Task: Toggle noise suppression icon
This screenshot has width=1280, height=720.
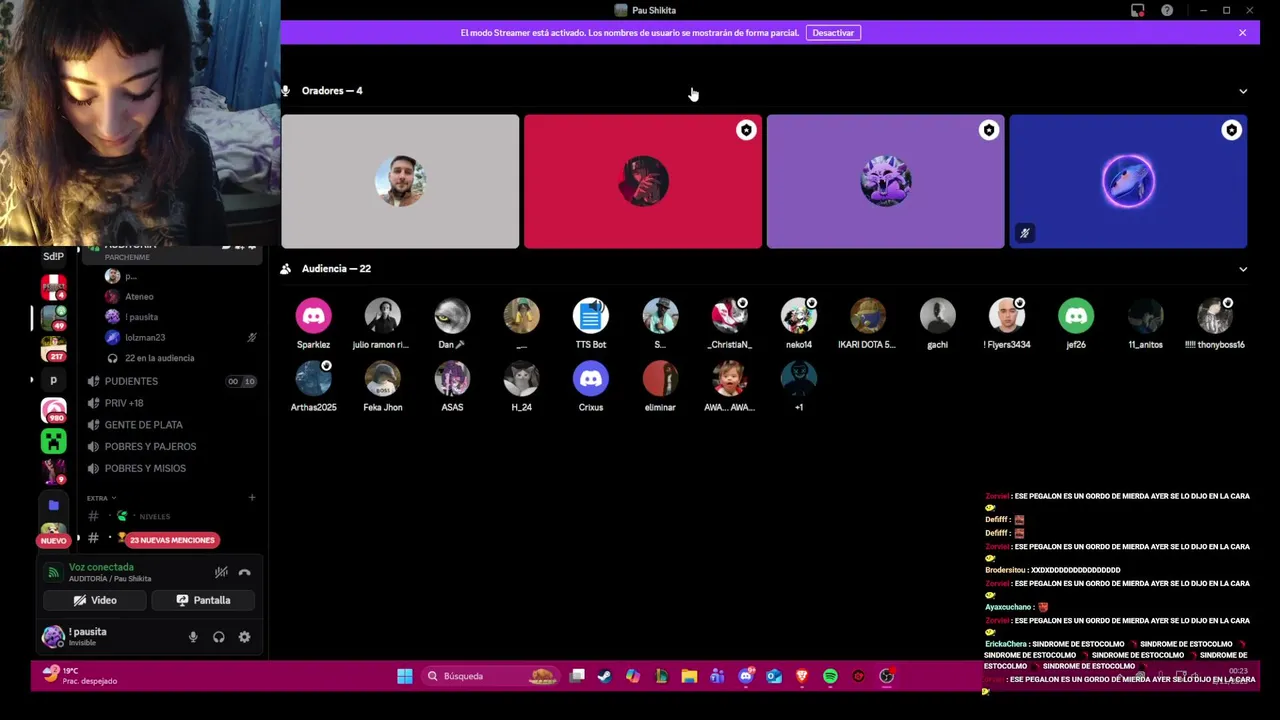Action: tap(221, 572)
